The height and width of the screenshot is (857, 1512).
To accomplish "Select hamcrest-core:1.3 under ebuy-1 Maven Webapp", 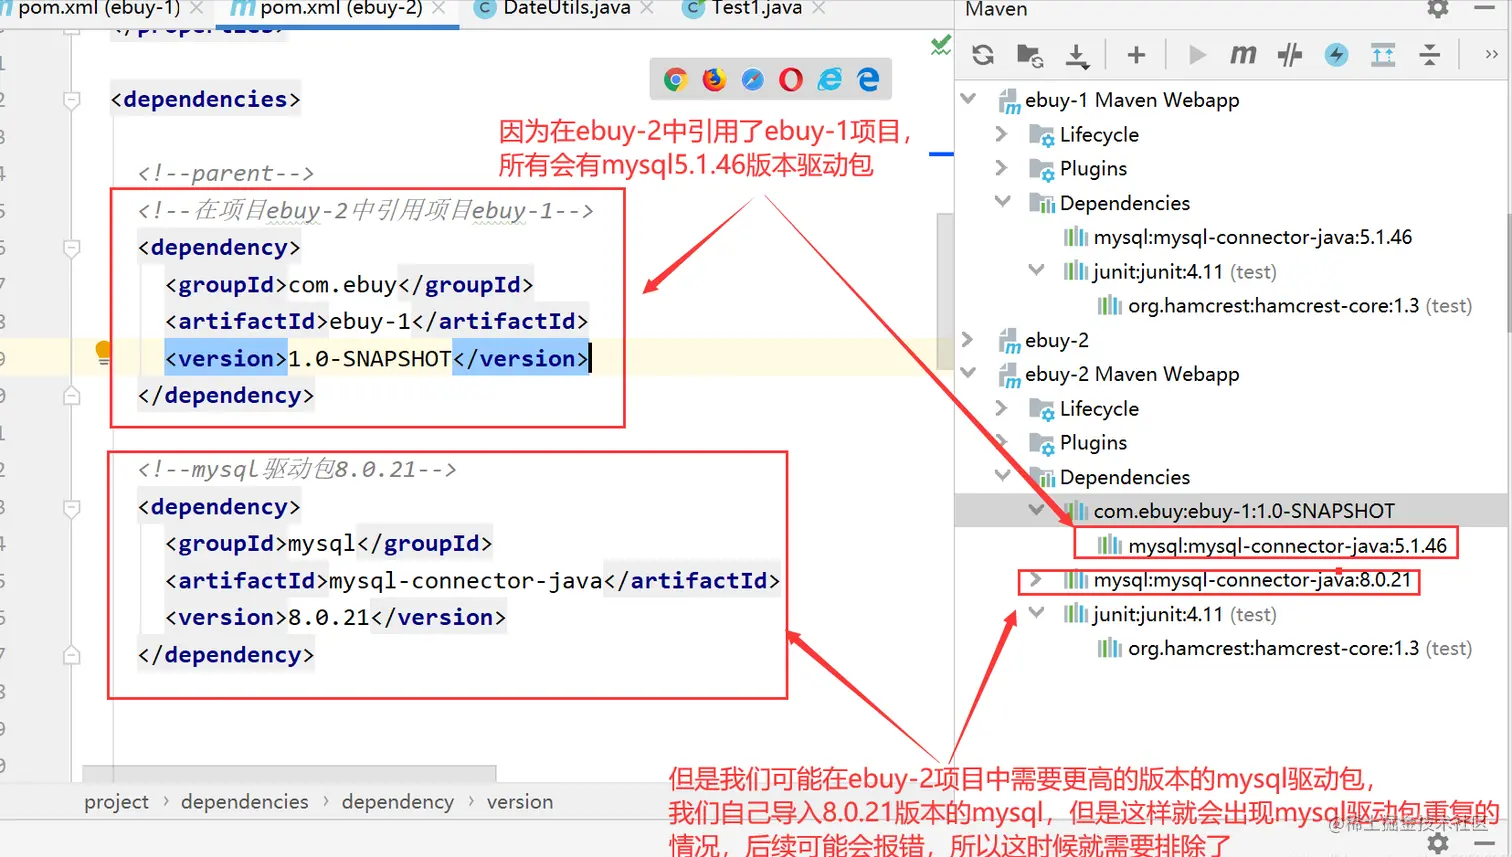I will pos(1285,306).
